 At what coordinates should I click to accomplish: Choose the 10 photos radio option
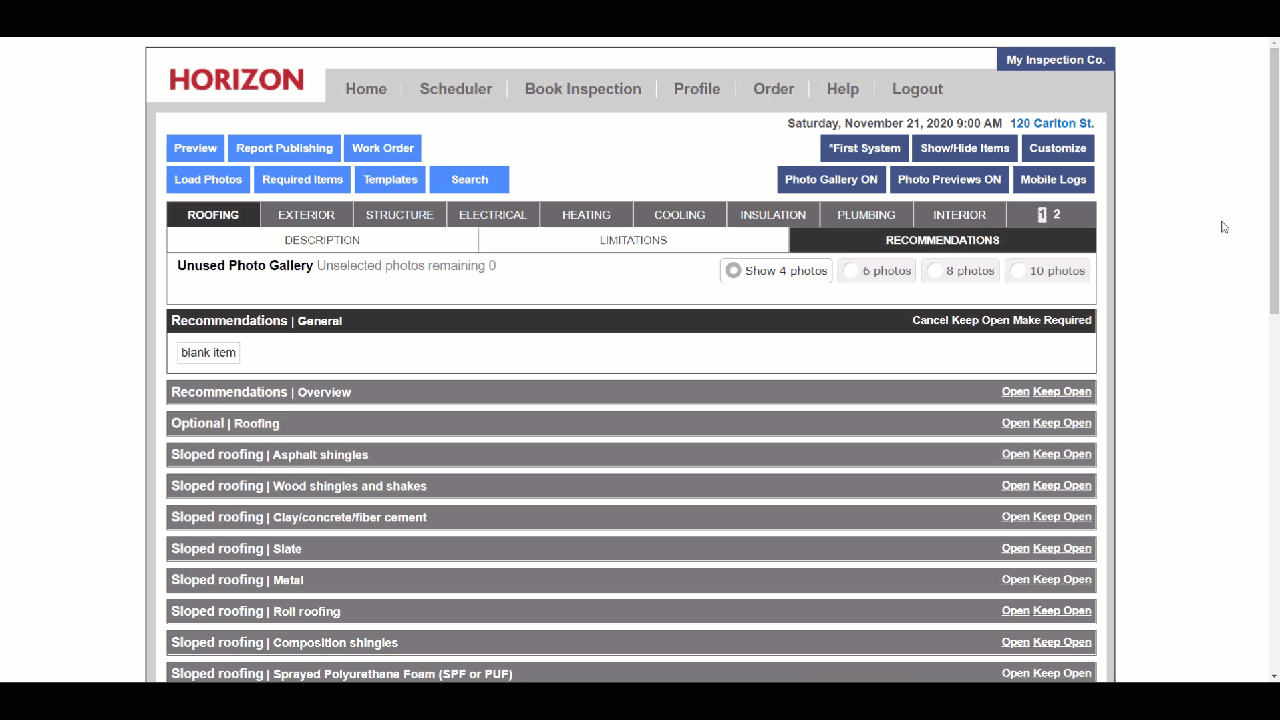click(1018, 271)
